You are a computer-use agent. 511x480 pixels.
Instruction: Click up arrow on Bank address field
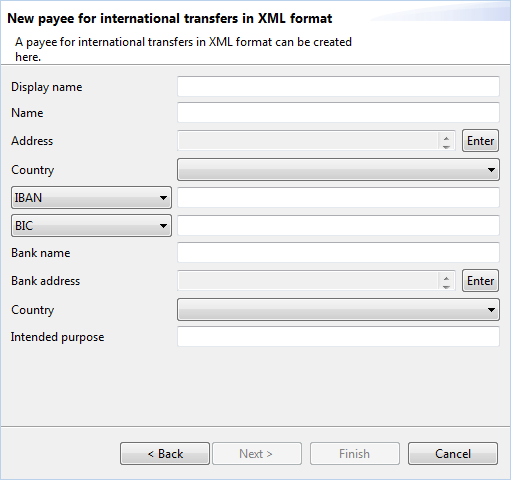tap(446, 278)
